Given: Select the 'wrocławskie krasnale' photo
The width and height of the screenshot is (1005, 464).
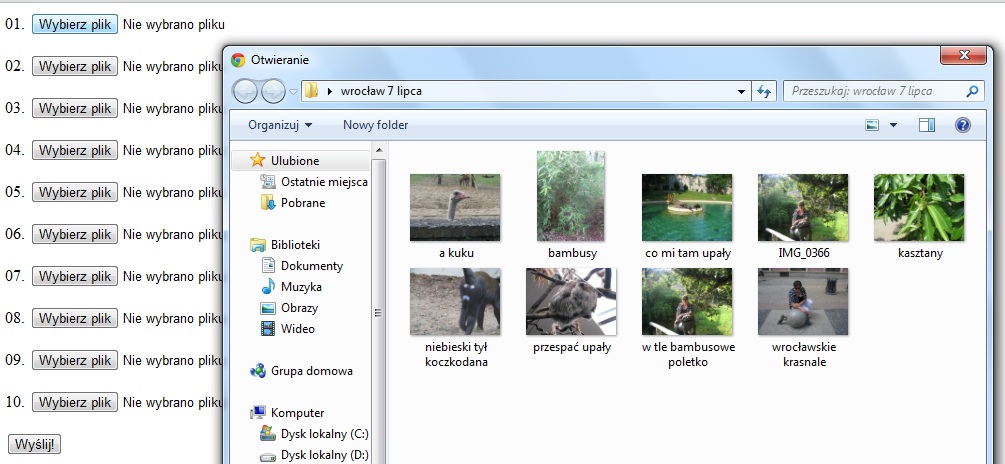Looking at the screenshot, I should [803, 301].
